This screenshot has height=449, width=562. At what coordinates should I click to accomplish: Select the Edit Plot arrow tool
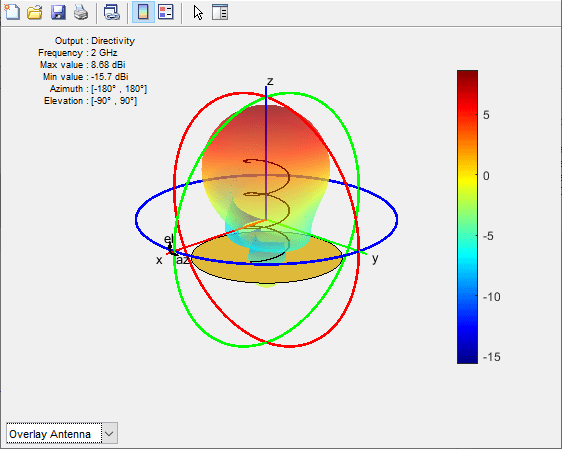[x=198, y=13]
